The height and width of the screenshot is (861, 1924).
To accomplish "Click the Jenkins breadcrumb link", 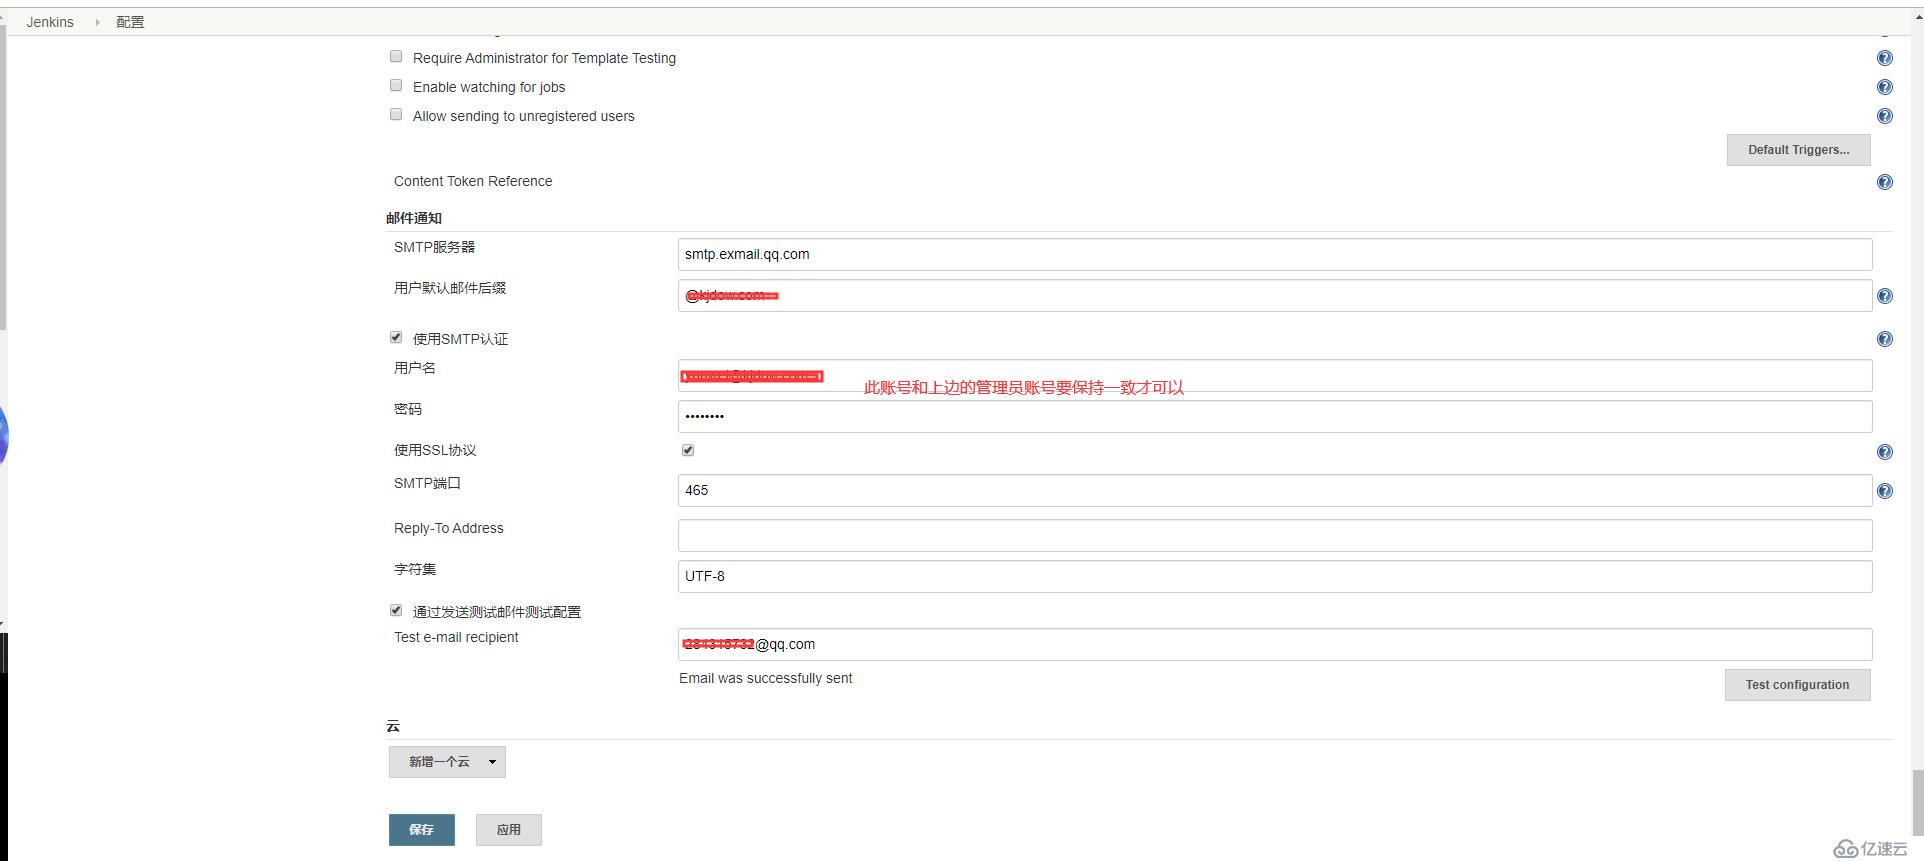I will click(50, 22).
